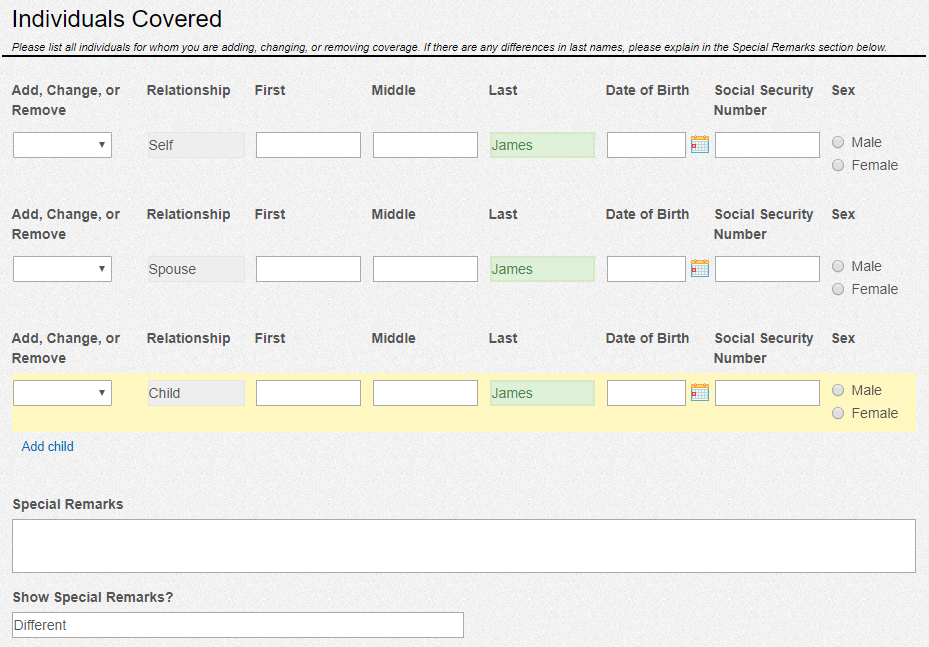Focus the Social Security Number field for Child
This screenshot has width=929, height=647.
[767, 393]
